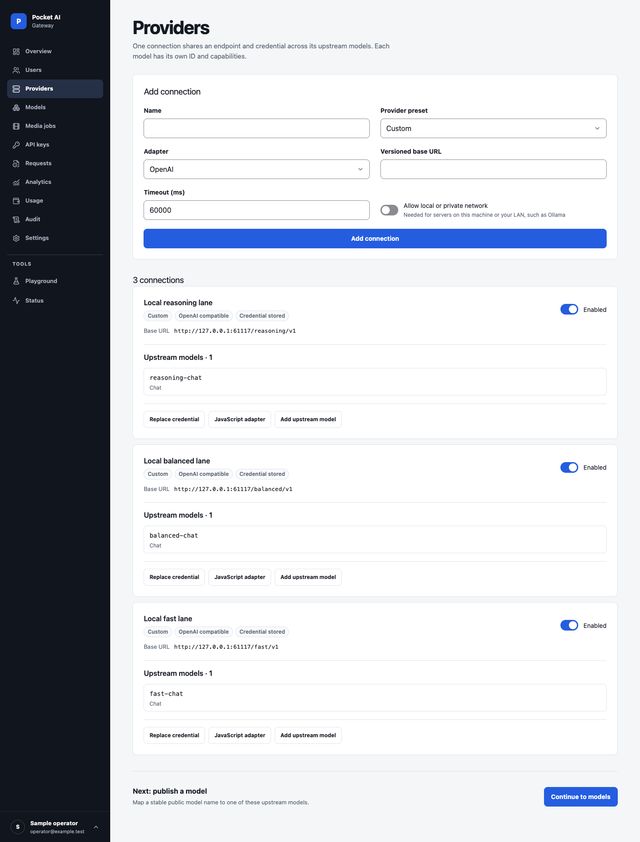
Task: Open the Usage page
Action: point(55,201)
